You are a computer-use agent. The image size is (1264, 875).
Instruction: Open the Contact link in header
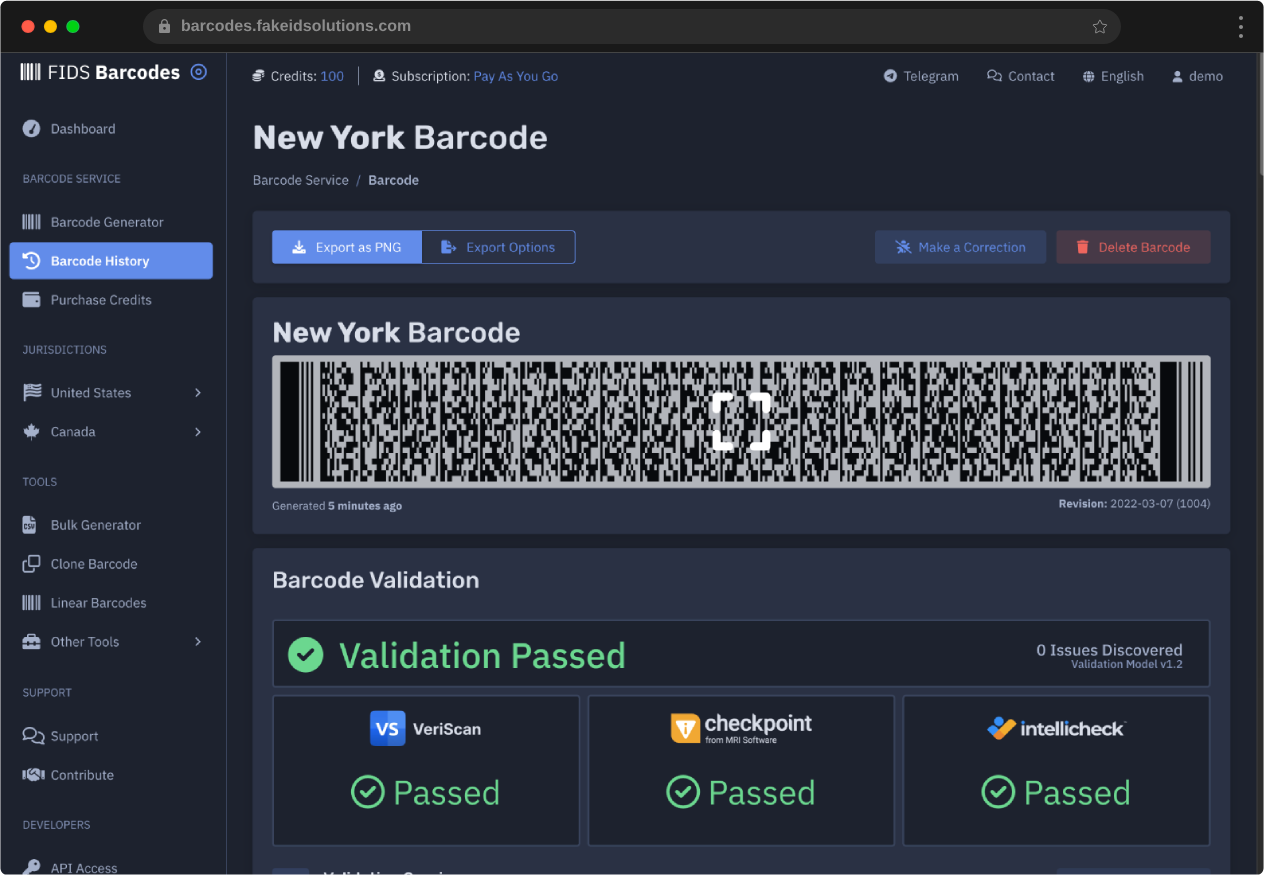point(1021,76)
